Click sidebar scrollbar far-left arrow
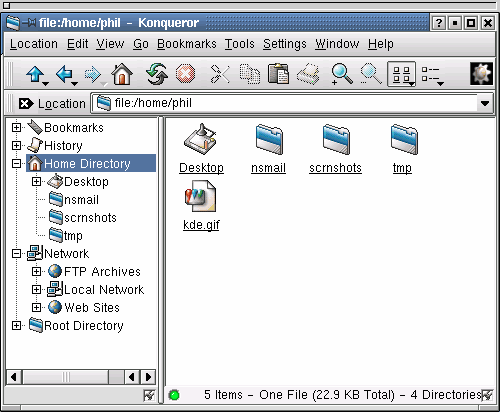500x412 pixels. 14,377
